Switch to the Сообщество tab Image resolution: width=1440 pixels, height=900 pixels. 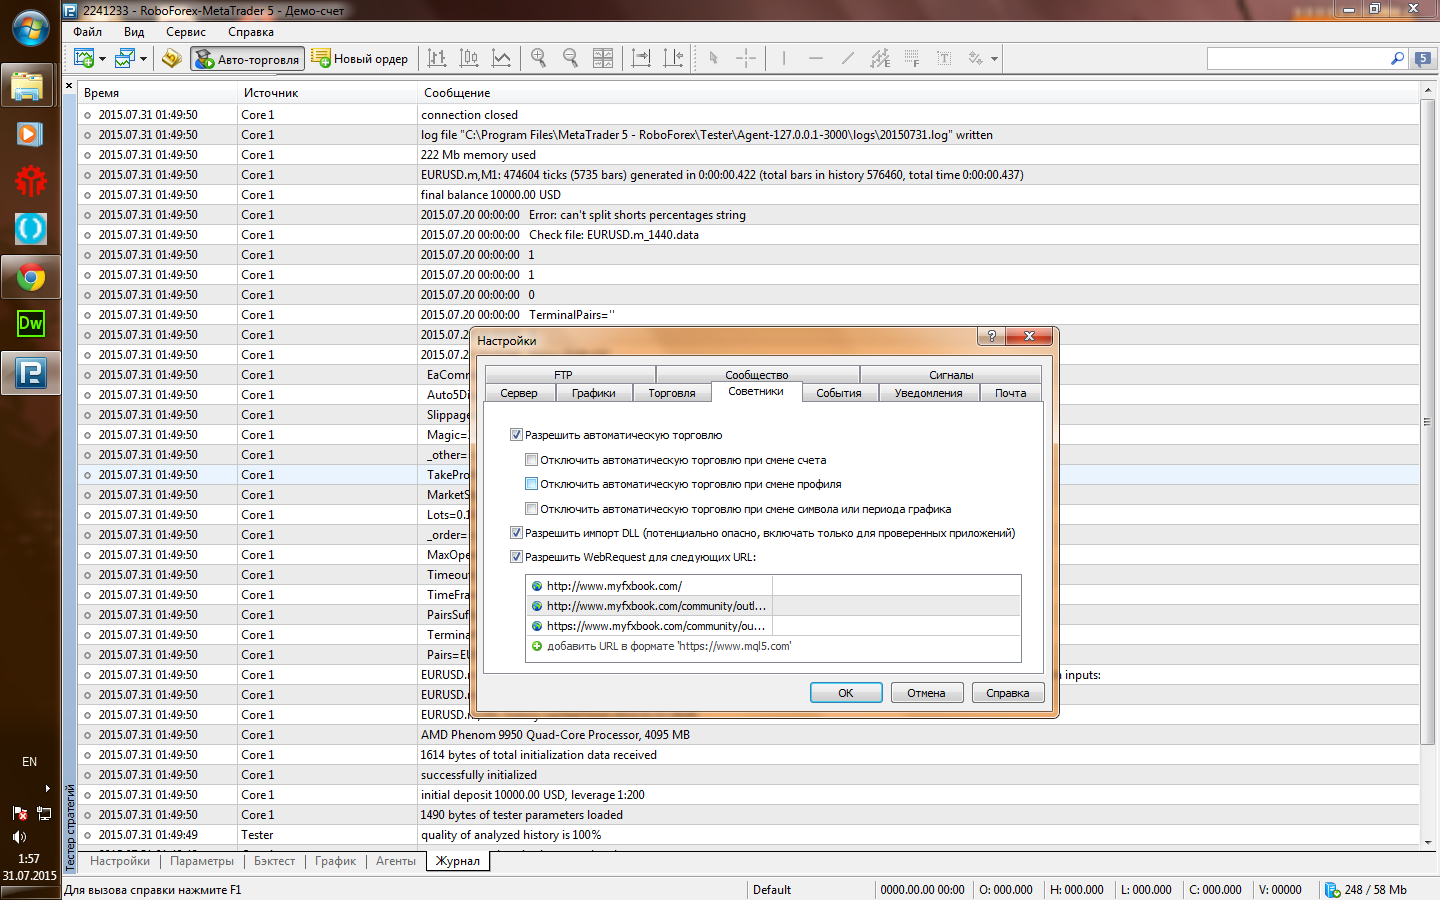coord(756,375)
